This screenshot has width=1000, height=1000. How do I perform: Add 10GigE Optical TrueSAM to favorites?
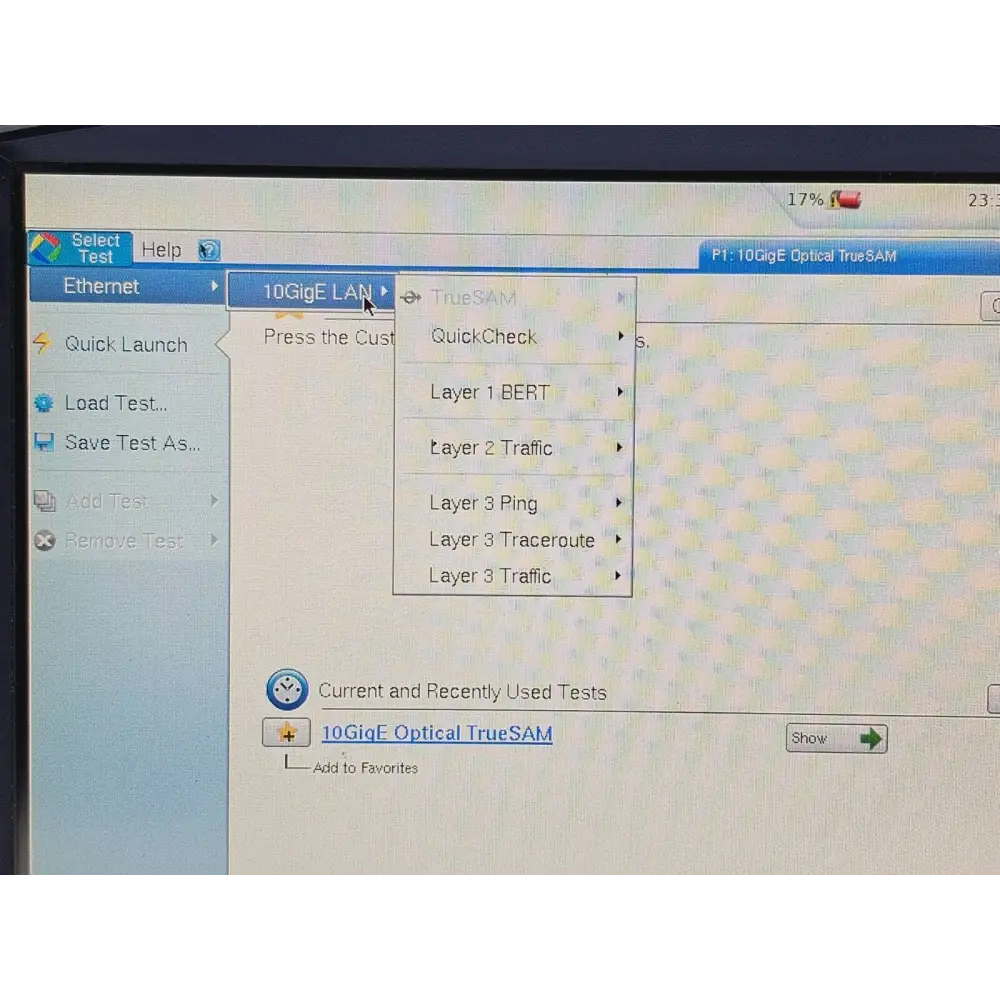[x=286, y=733]
